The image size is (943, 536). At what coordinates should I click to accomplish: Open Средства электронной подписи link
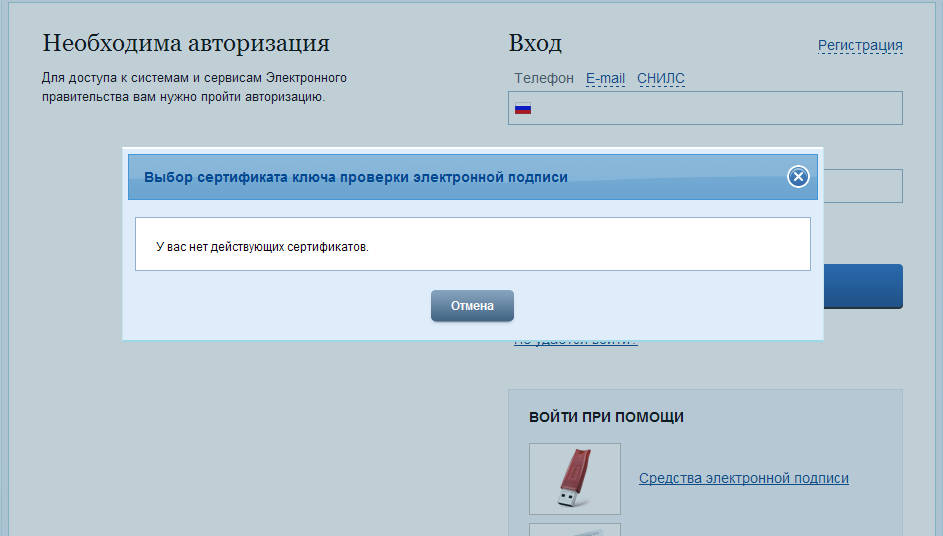tap(743, 478)
